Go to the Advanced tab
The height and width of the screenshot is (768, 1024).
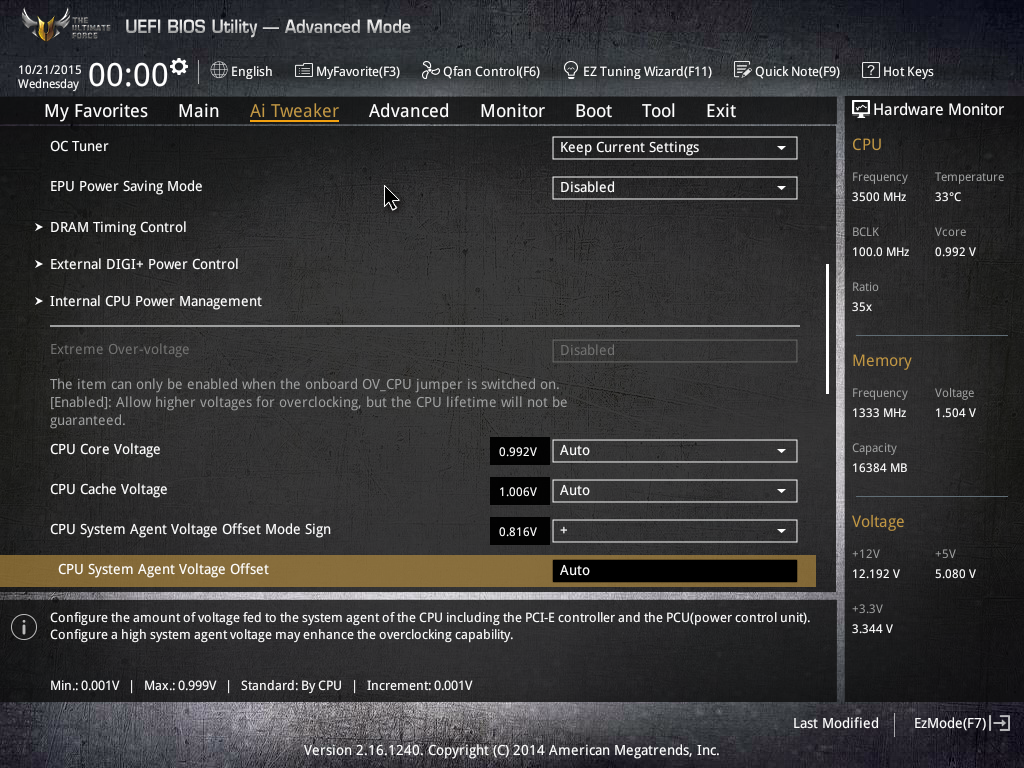(409, 111)
